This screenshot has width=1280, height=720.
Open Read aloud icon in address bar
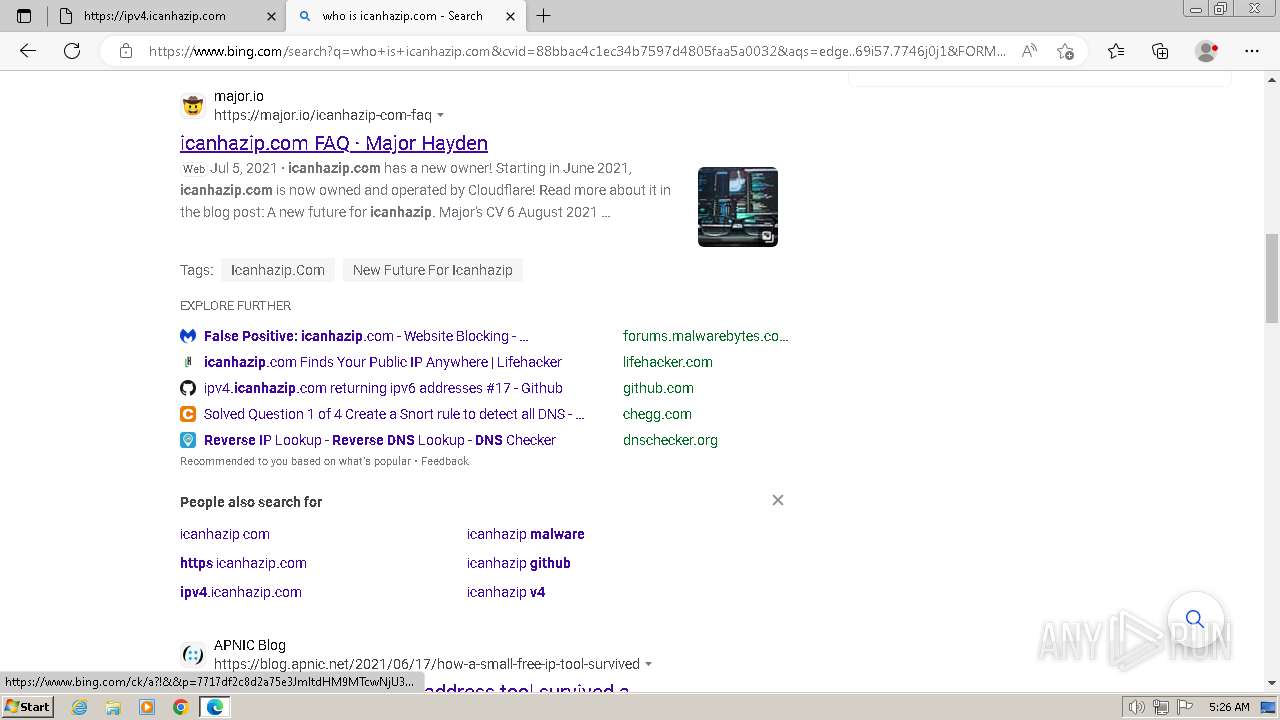pyautogui.click(x=1029, y=51)
